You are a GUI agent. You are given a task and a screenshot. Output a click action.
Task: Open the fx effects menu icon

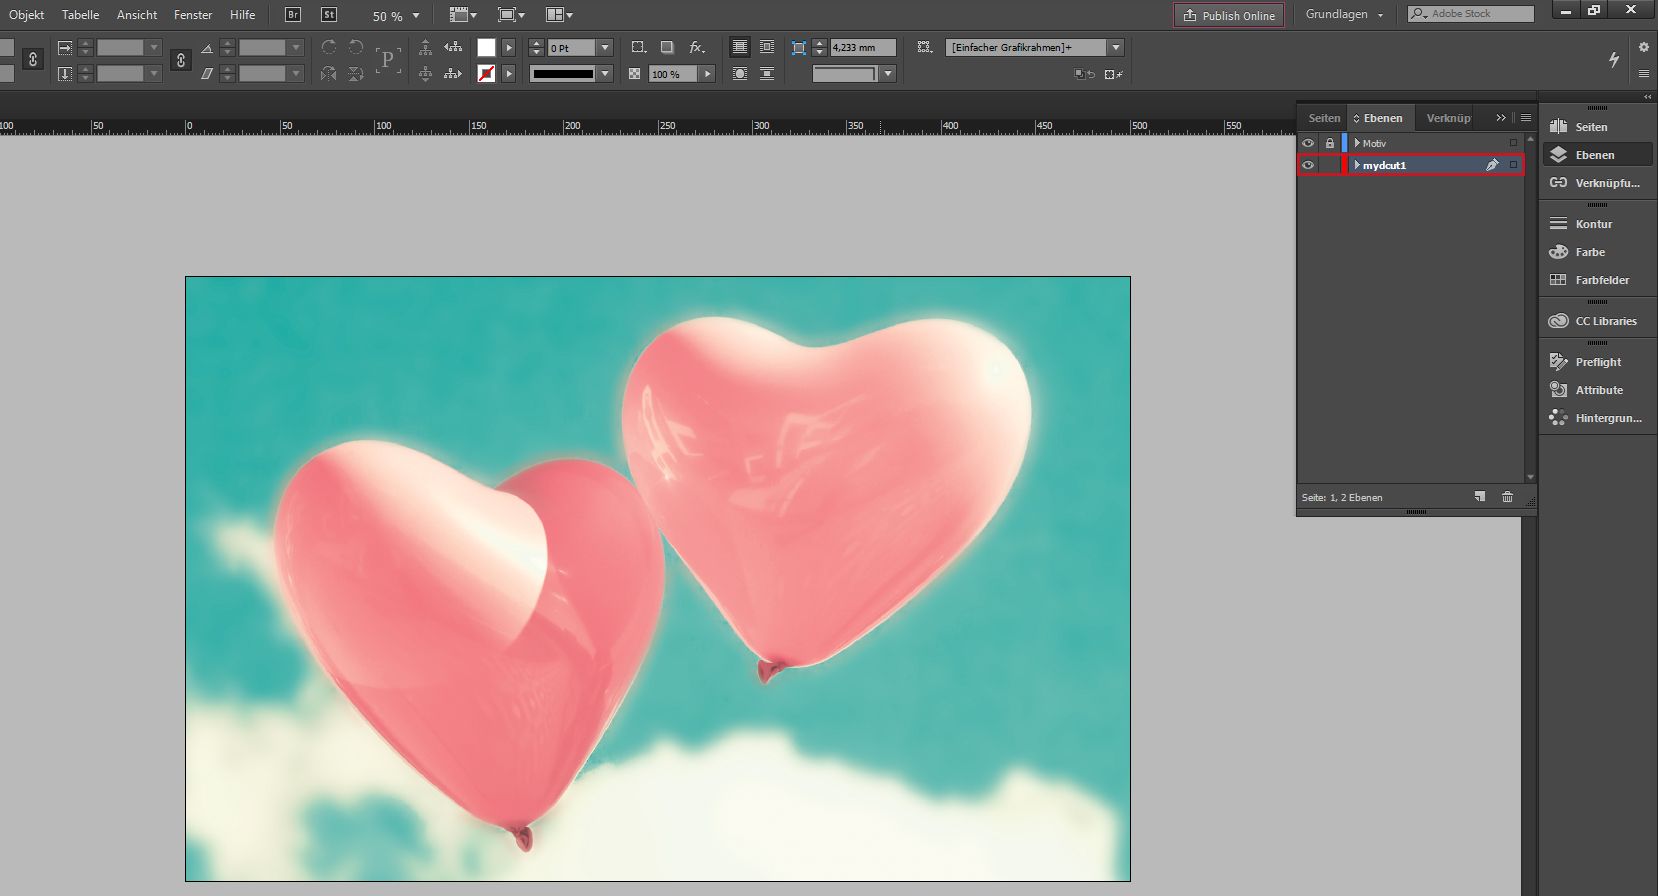[697, 47]
